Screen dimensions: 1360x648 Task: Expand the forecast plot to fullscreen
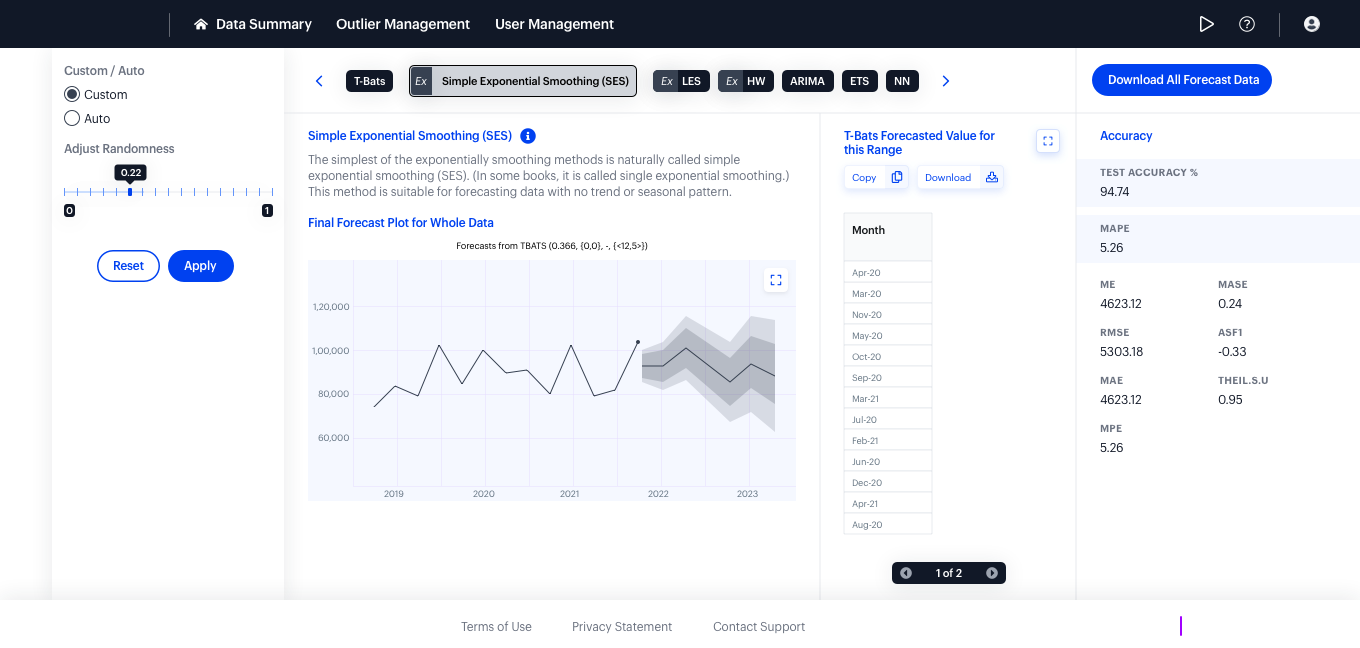[776, 280]
